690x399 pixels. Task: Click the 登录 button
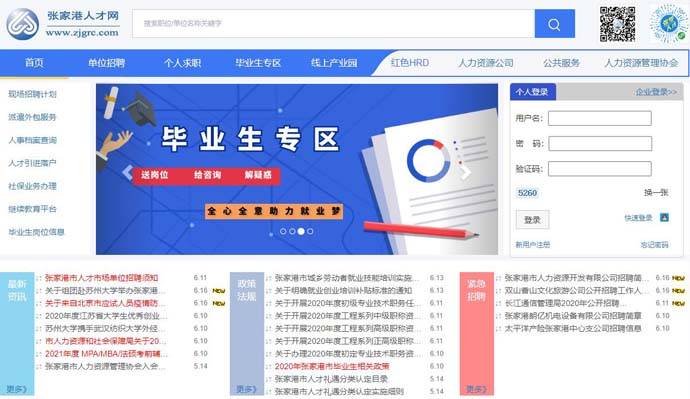(x=532, y=220)
